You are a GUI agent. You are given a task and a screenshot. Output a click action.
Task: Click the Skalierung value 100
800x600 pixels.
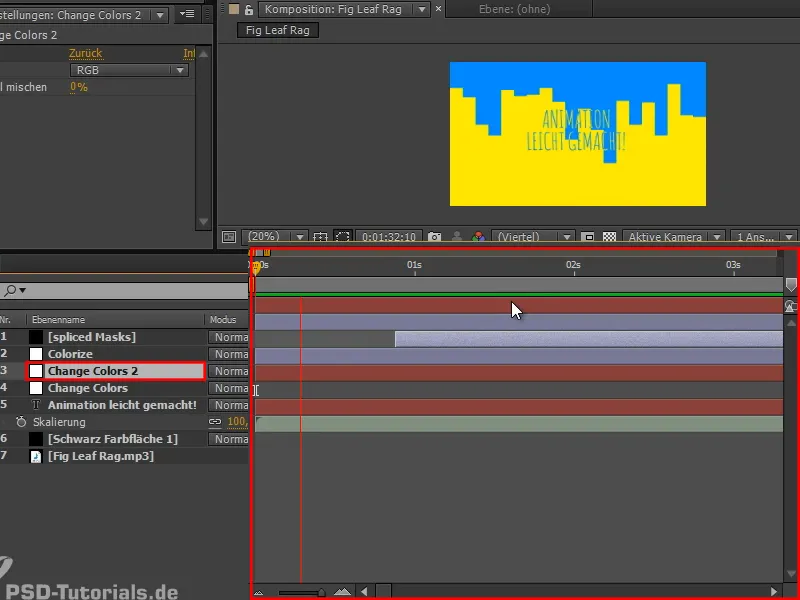pyautogui.click(x=237, y=422)
